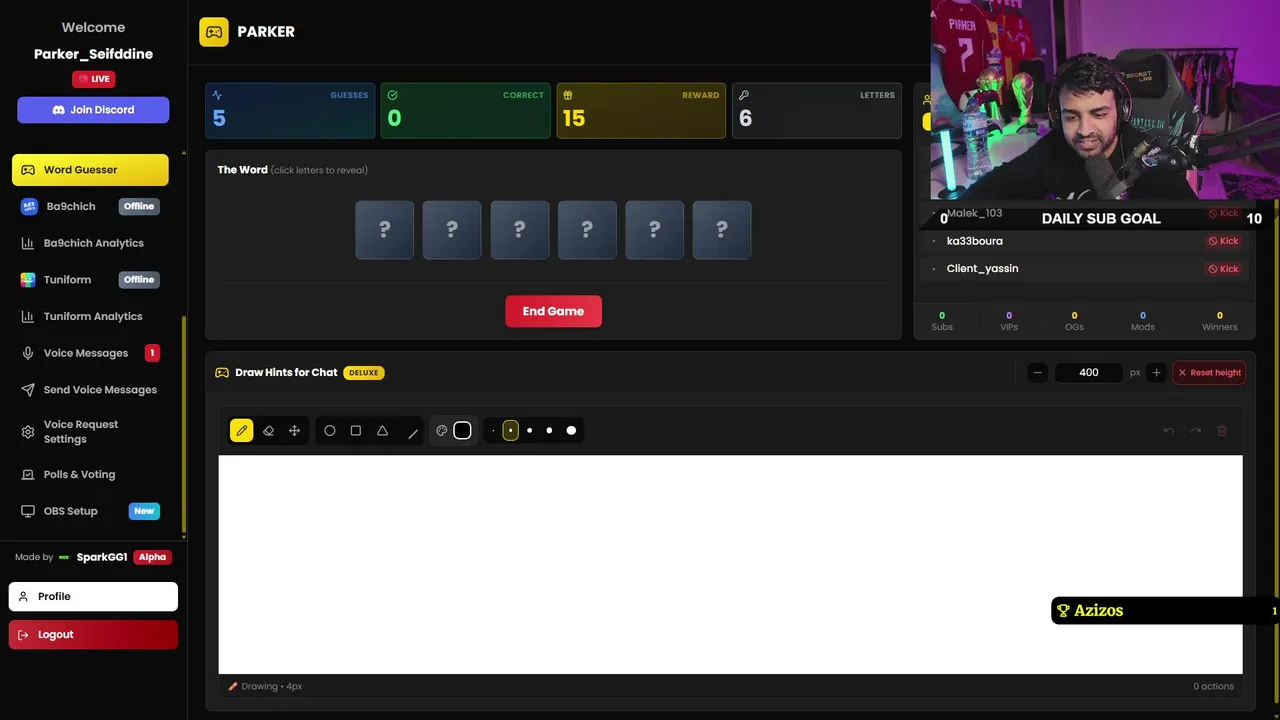Screen dimensions: 1280x720
Task: Select the largest brush size dot
Action: [571, 431]
